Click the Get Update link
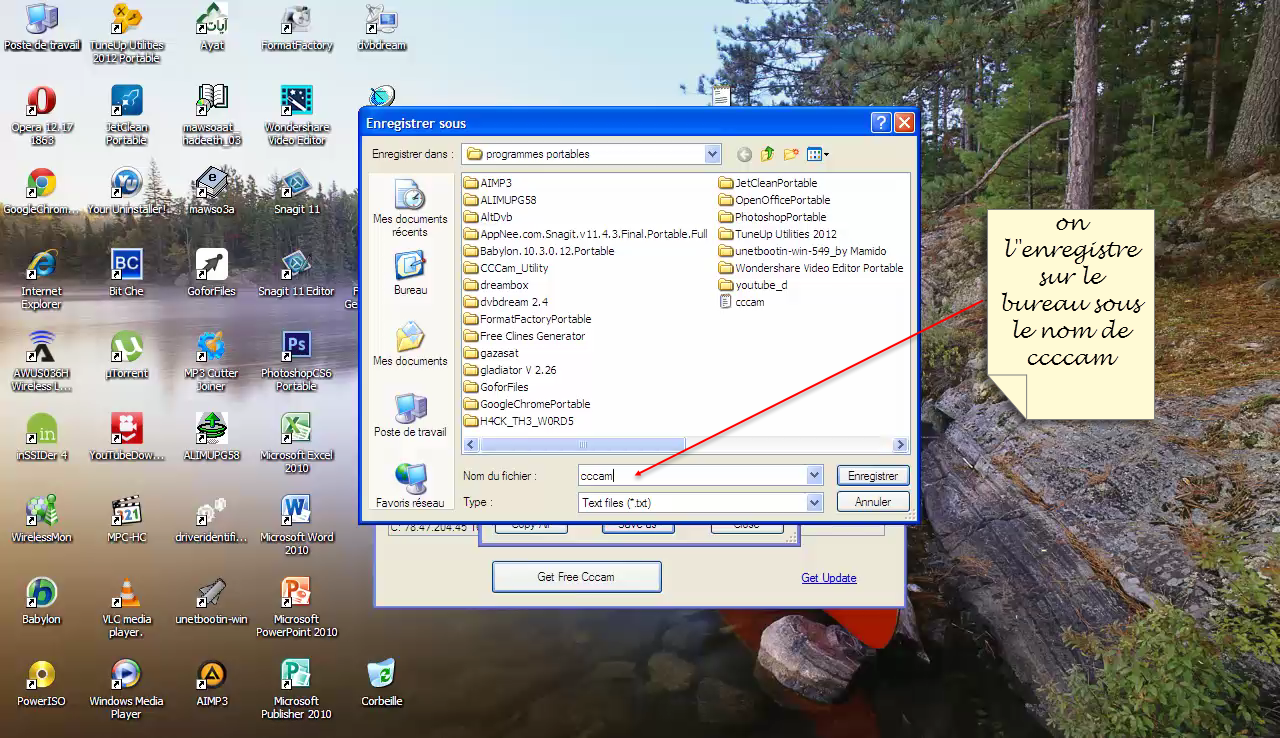 pos(828,578)
